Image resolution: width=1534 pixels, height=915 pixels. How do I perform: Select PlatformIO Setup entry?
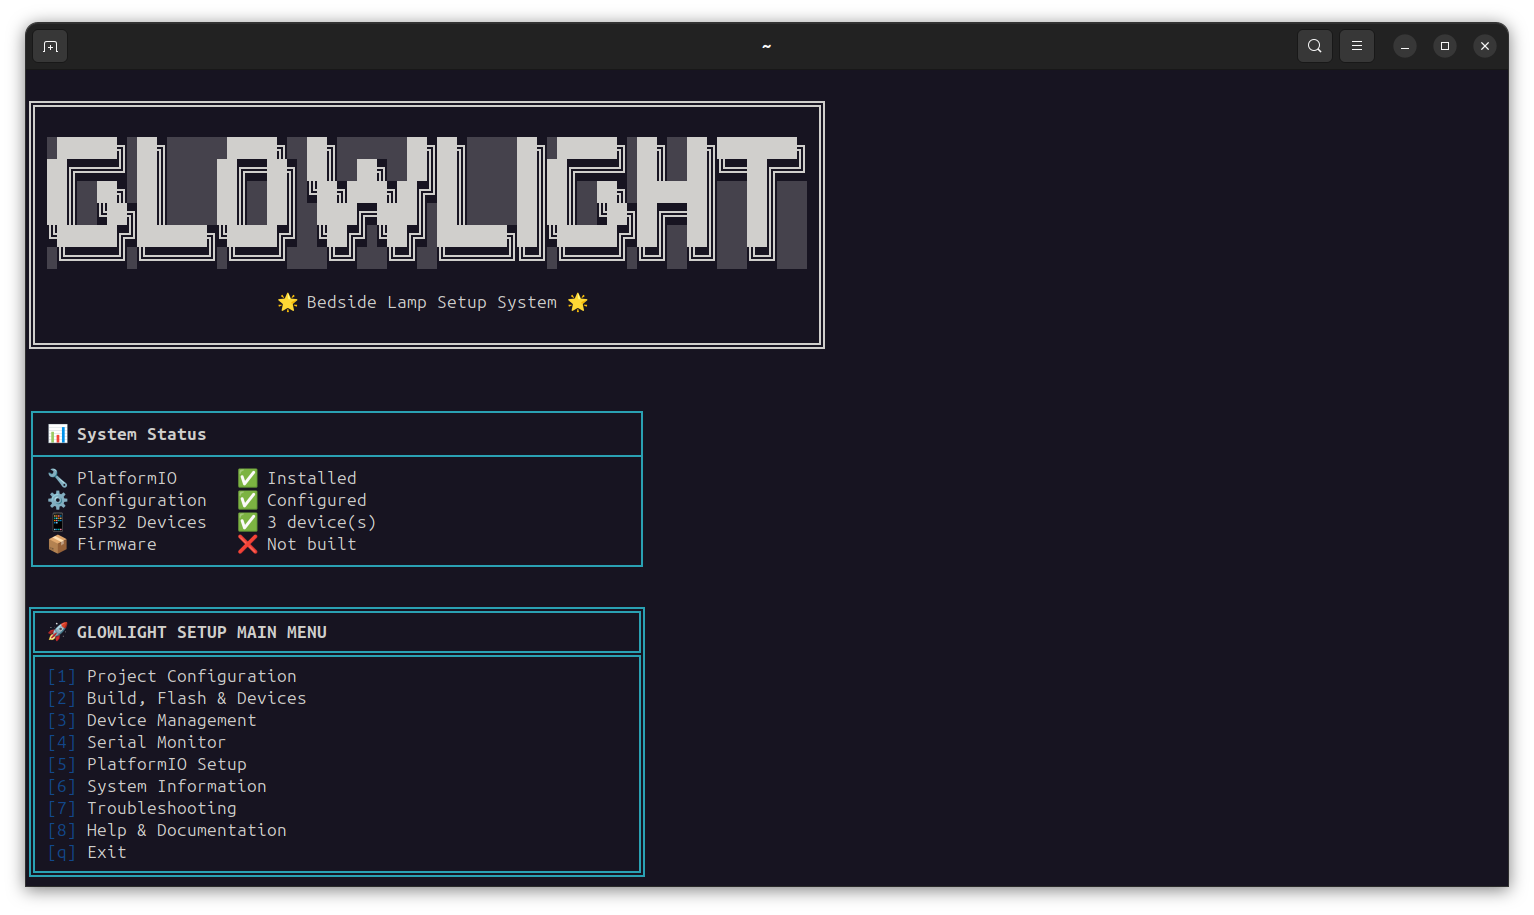(167, 764)
